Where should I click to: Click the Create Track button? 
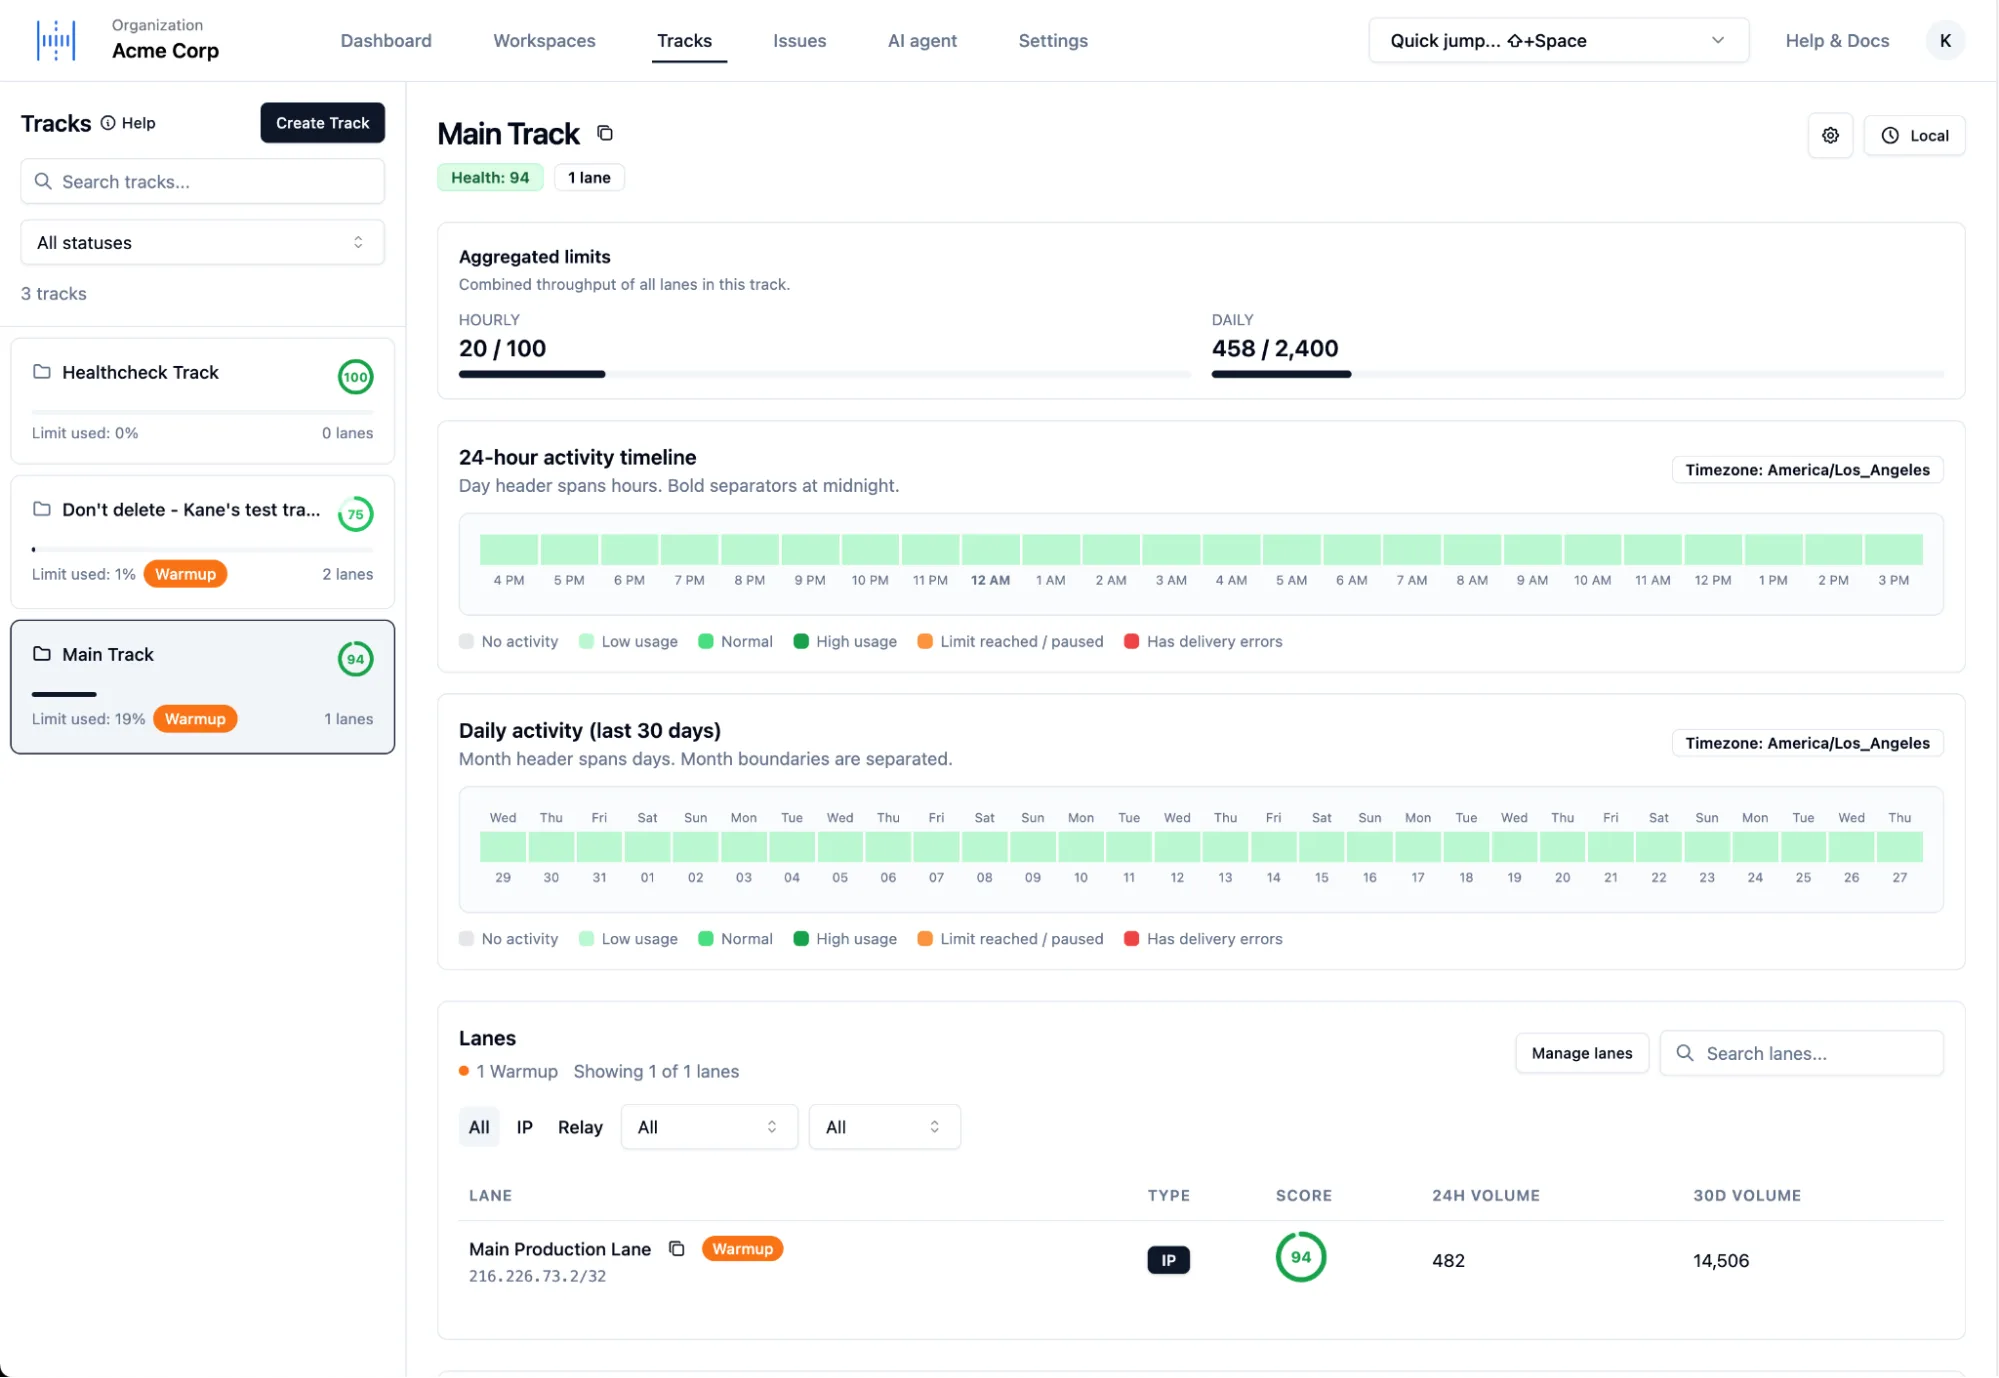[x=322, y=123]
